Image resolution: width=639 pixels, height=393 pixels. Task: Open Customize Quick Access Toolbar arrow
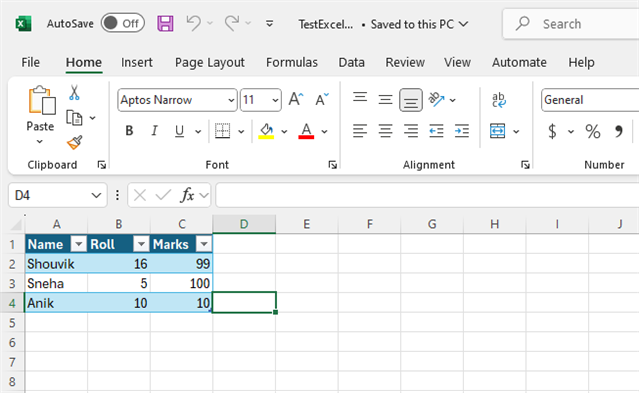point(269,24)
